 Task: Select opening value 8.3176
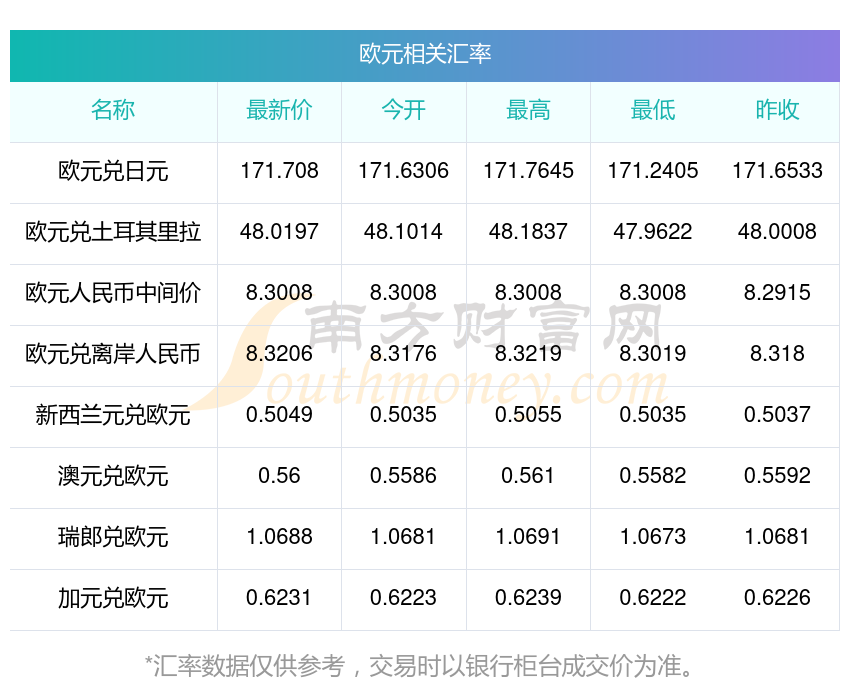pyautogui.click(x=403, y=354)
